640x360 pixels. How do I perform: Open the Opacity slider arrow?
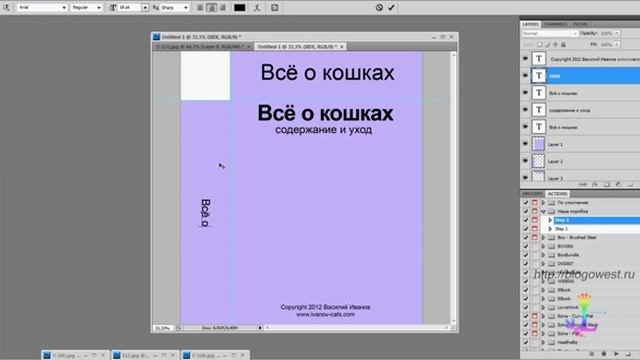pyautogui.click(x=617, y=33)
